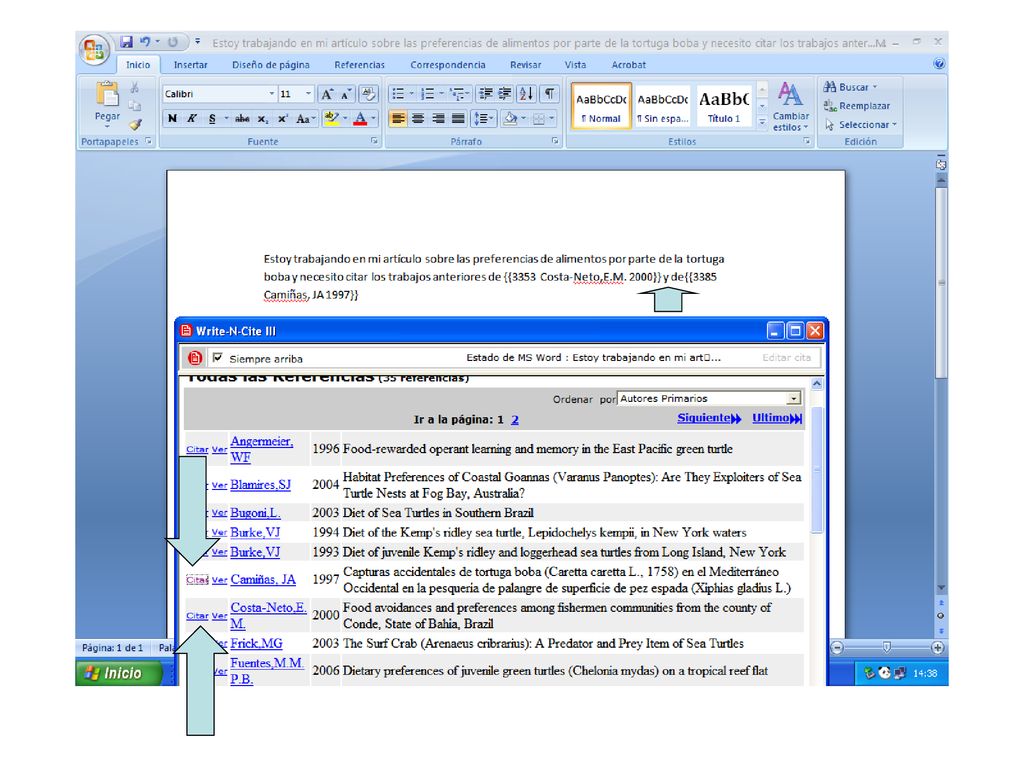Open the Diseño de página tab
This screenshot has width=1024, height=768.
(271, 65)
